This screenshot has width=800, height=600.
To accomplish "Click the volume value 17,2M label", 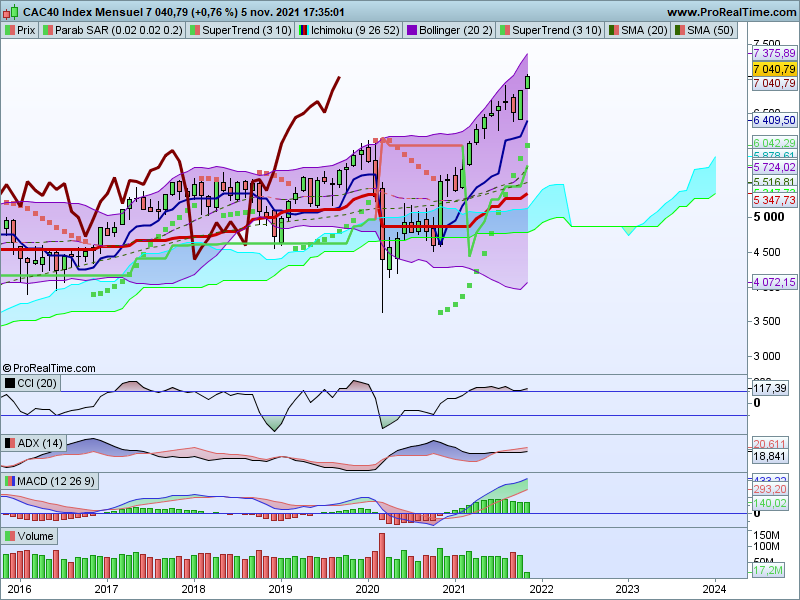I will 768,570.
